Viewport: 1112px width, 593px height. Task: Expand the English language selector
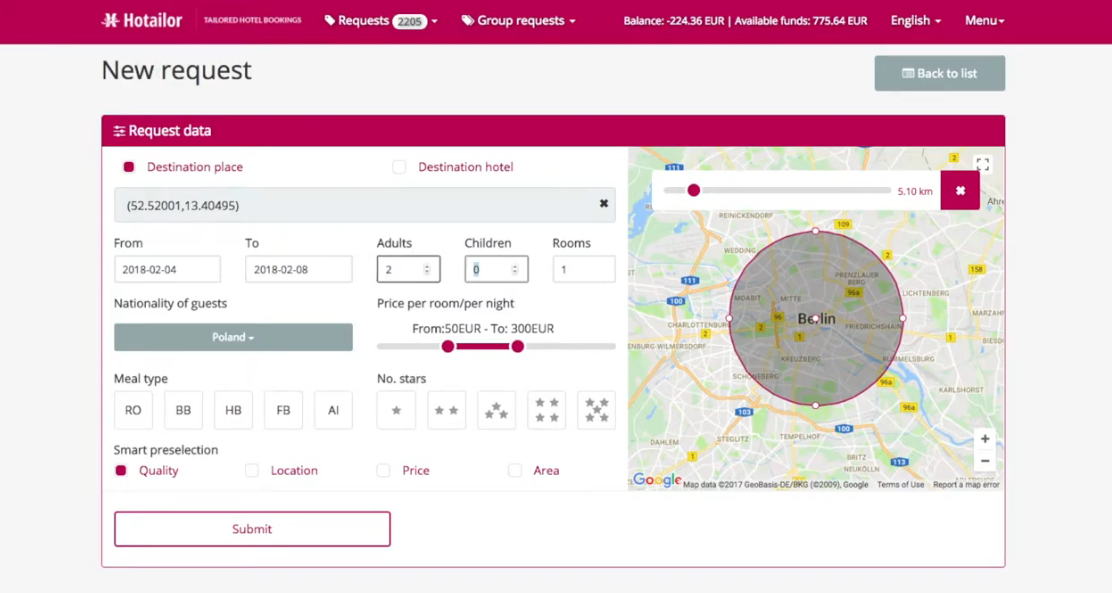click(x=915, y=20)
